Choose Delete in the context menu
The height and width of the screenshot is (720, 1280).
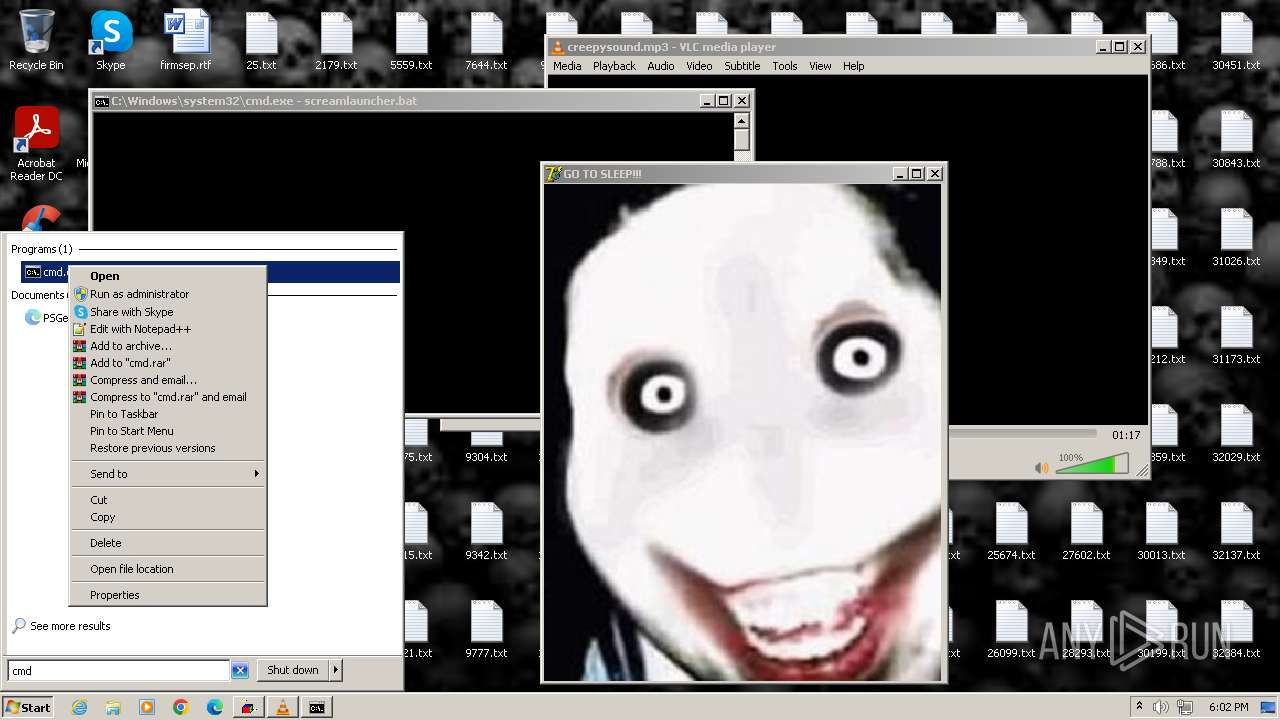(x=167, y=543)
